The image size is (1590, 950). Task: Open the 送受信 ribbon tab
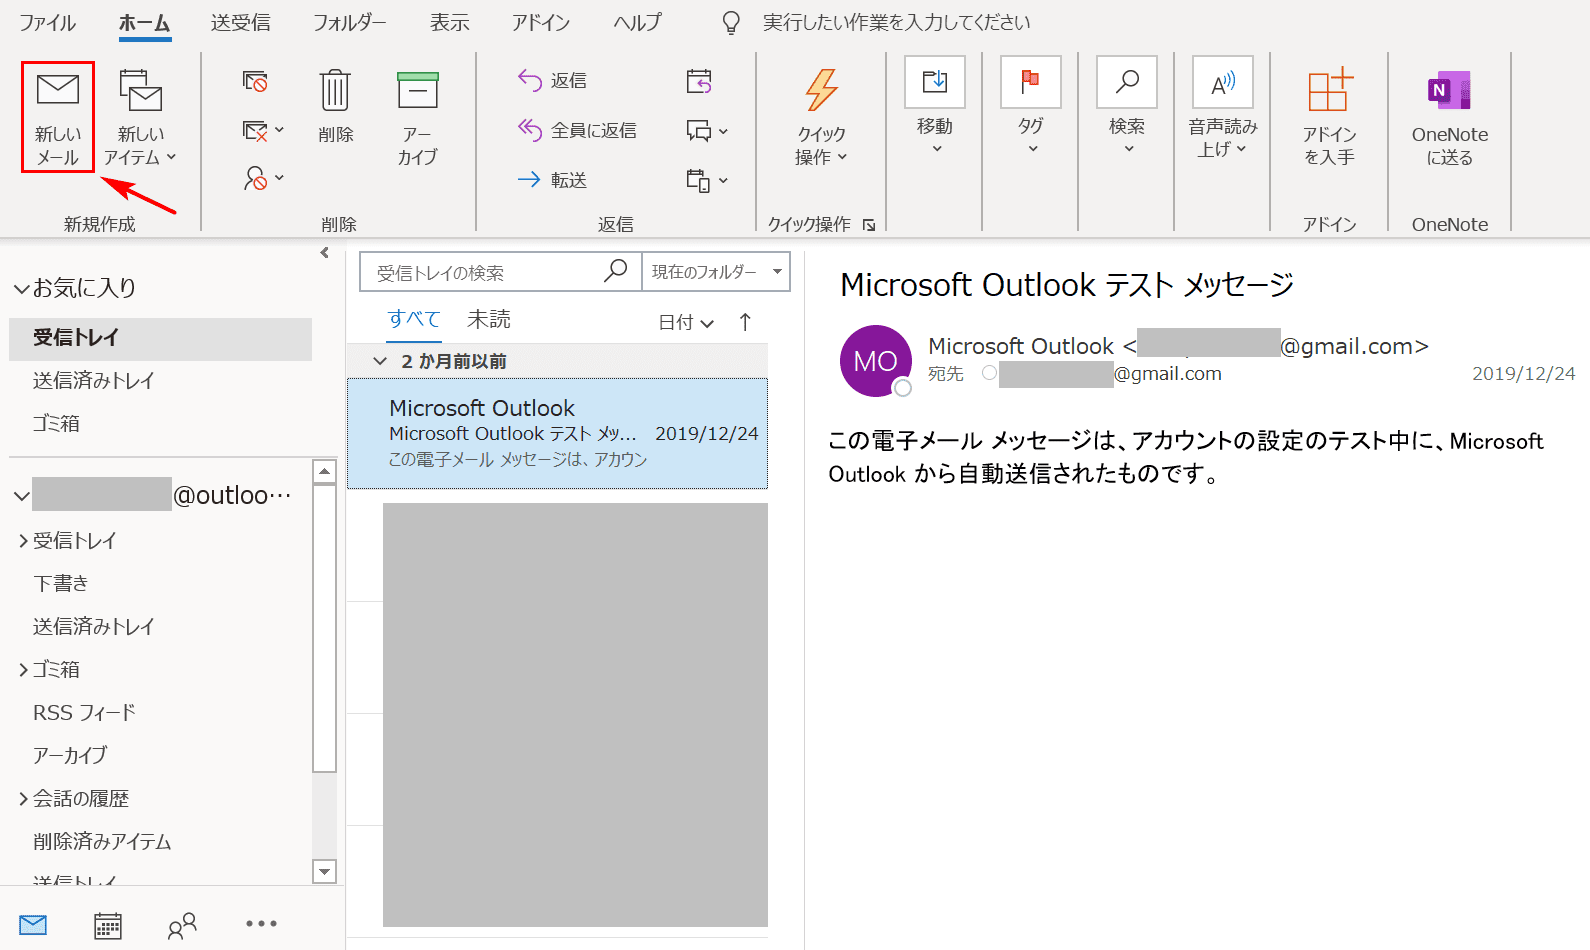[x=240, y=22]
